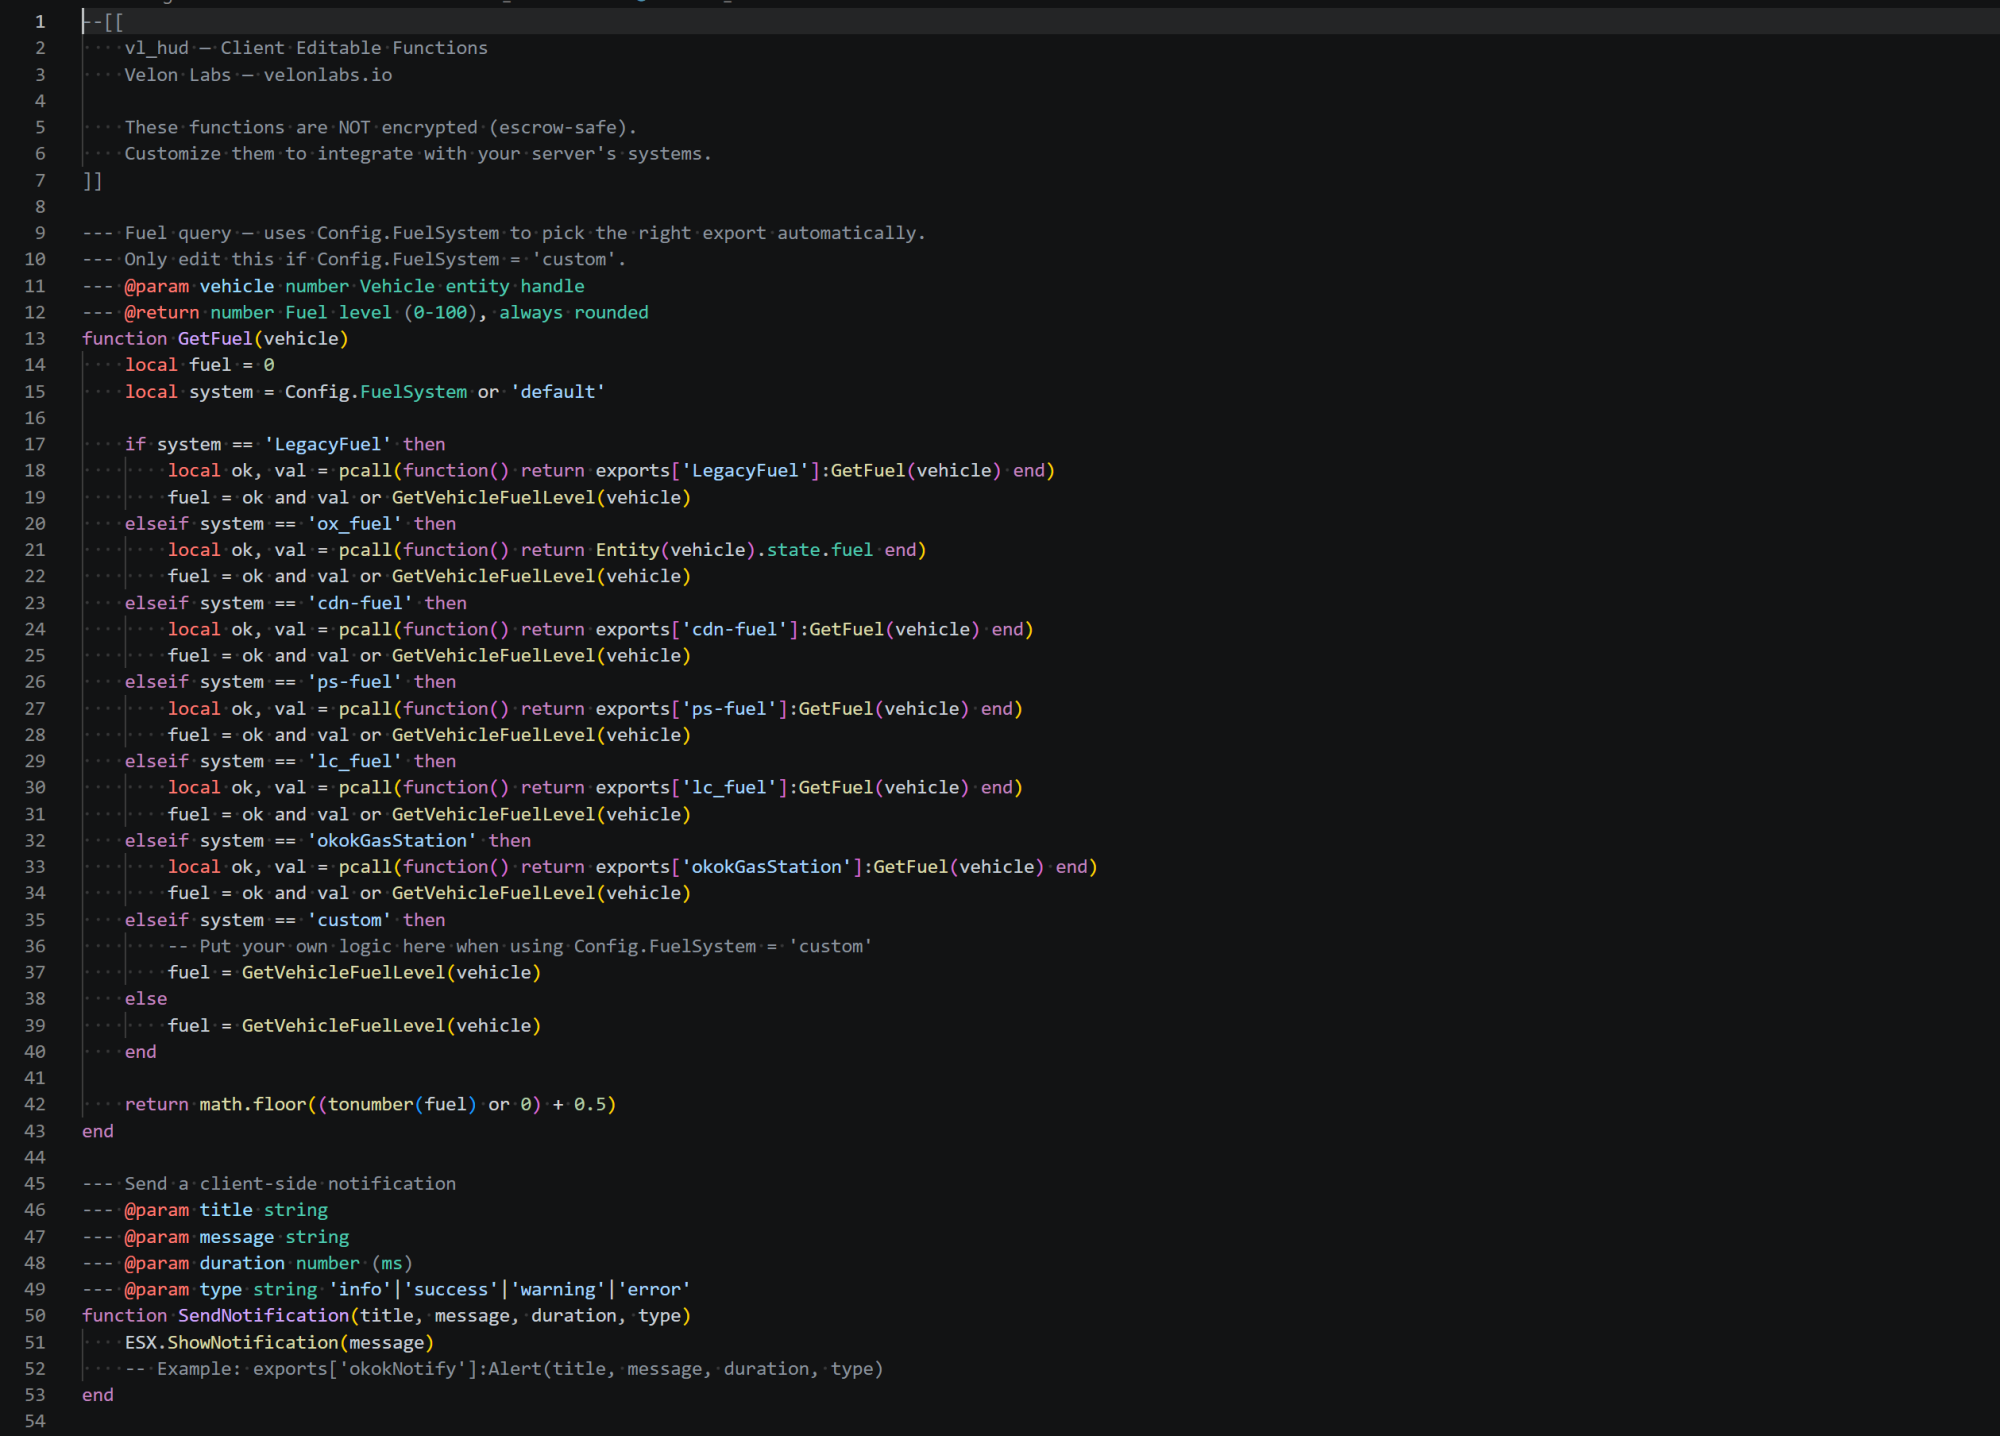This screenshot has height=1436, width=2000.
Task: Click 'ESX.ShowNotification(message)' call
Action: 279,1342
